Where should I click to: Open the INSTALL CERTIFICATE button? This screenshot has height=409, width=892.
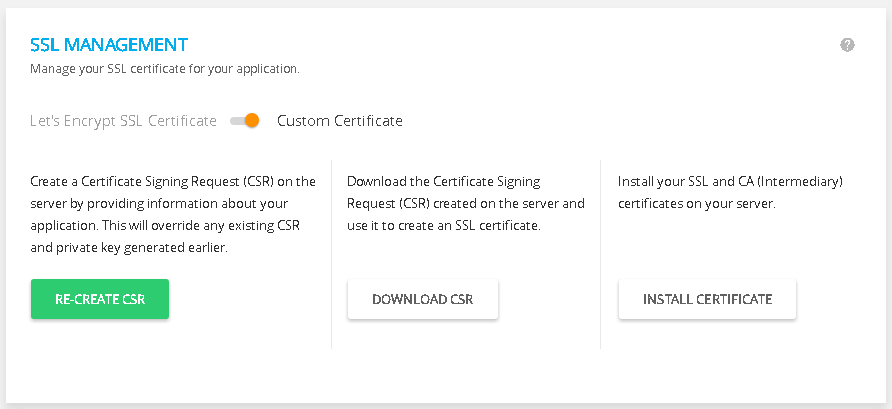[707, 299]
